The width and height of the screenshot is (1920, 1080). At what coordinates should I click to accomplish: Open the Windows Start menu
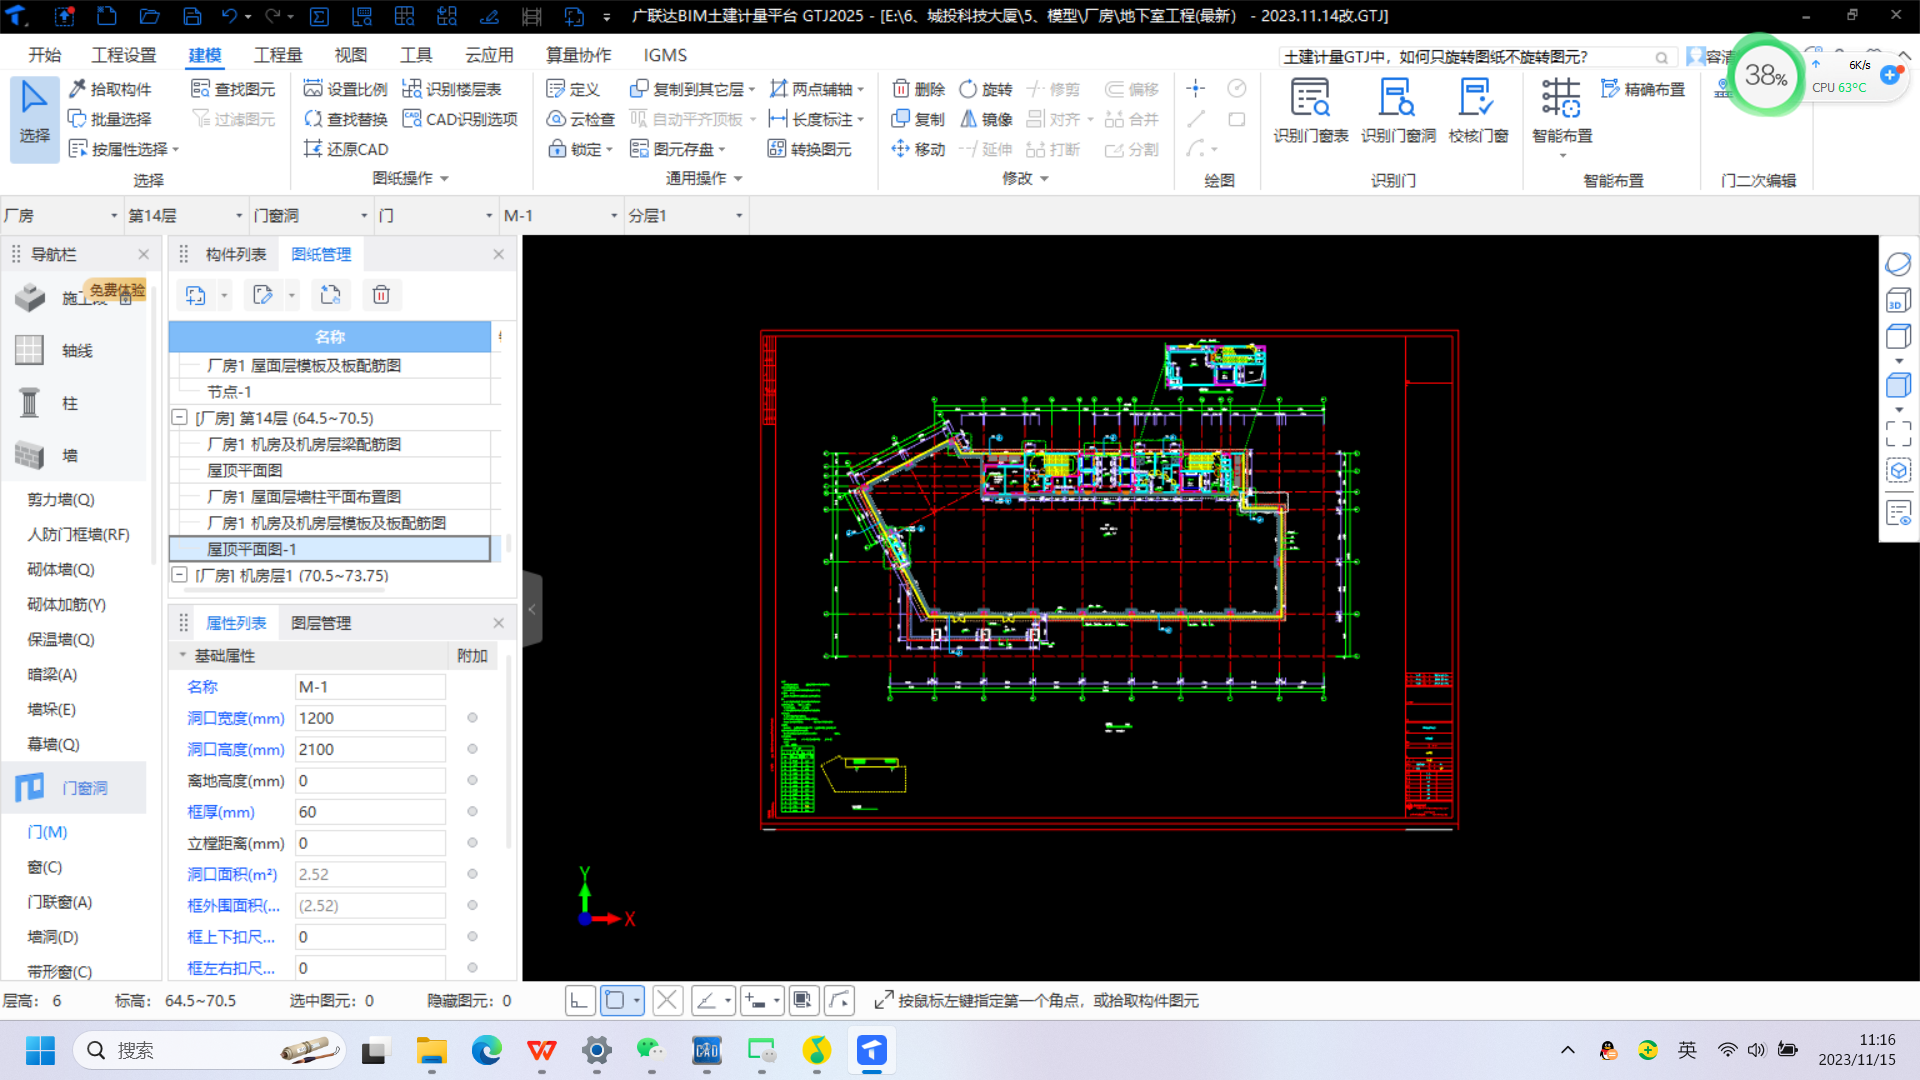(40, 1050)
